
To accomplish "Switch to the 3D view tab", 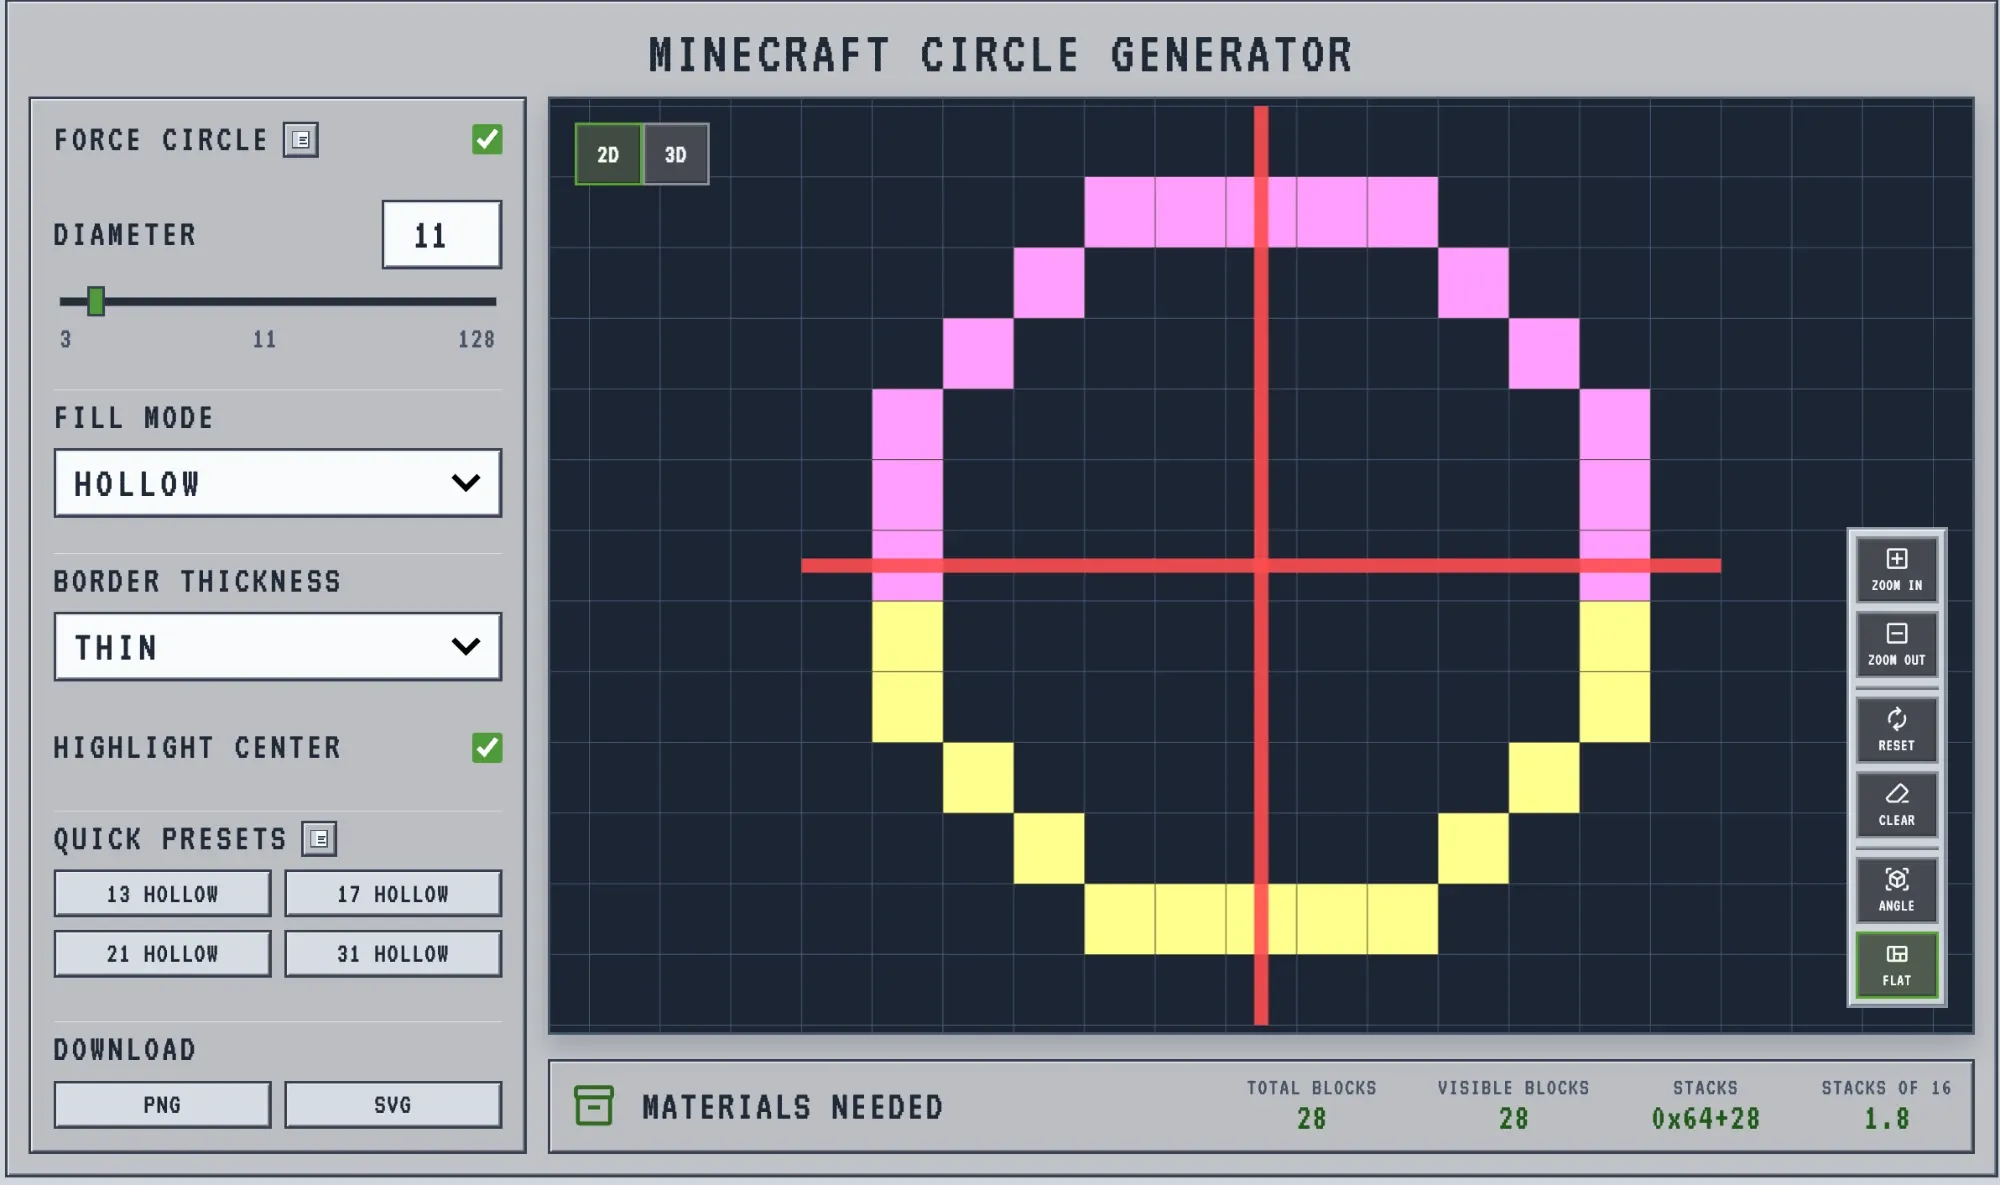I will coord(676,154).
